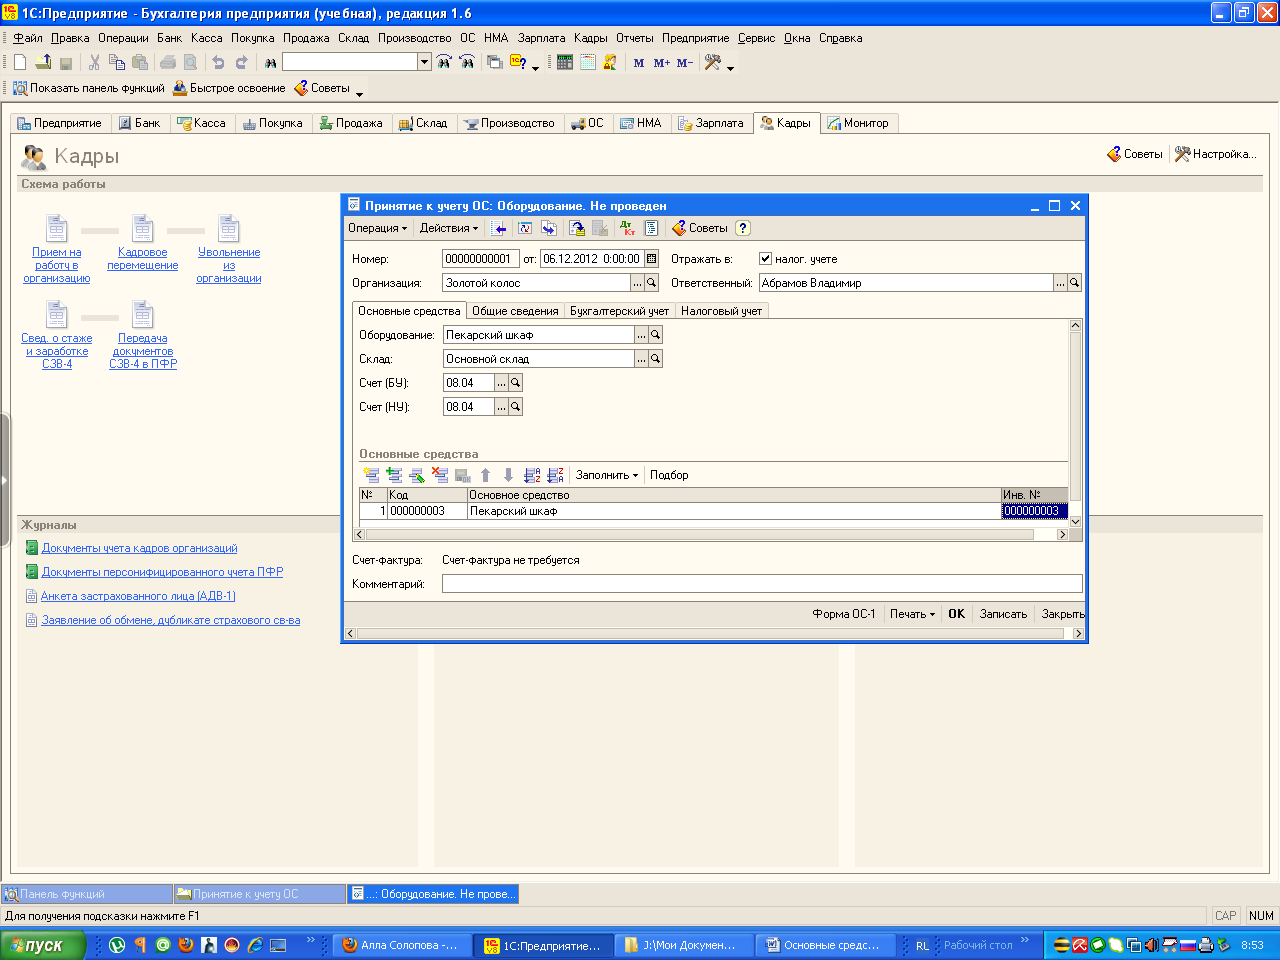The height and width of the screenshot is (960, 1280).
Task: Click the New document icon in main toolbar
Action: click(20, 62)
